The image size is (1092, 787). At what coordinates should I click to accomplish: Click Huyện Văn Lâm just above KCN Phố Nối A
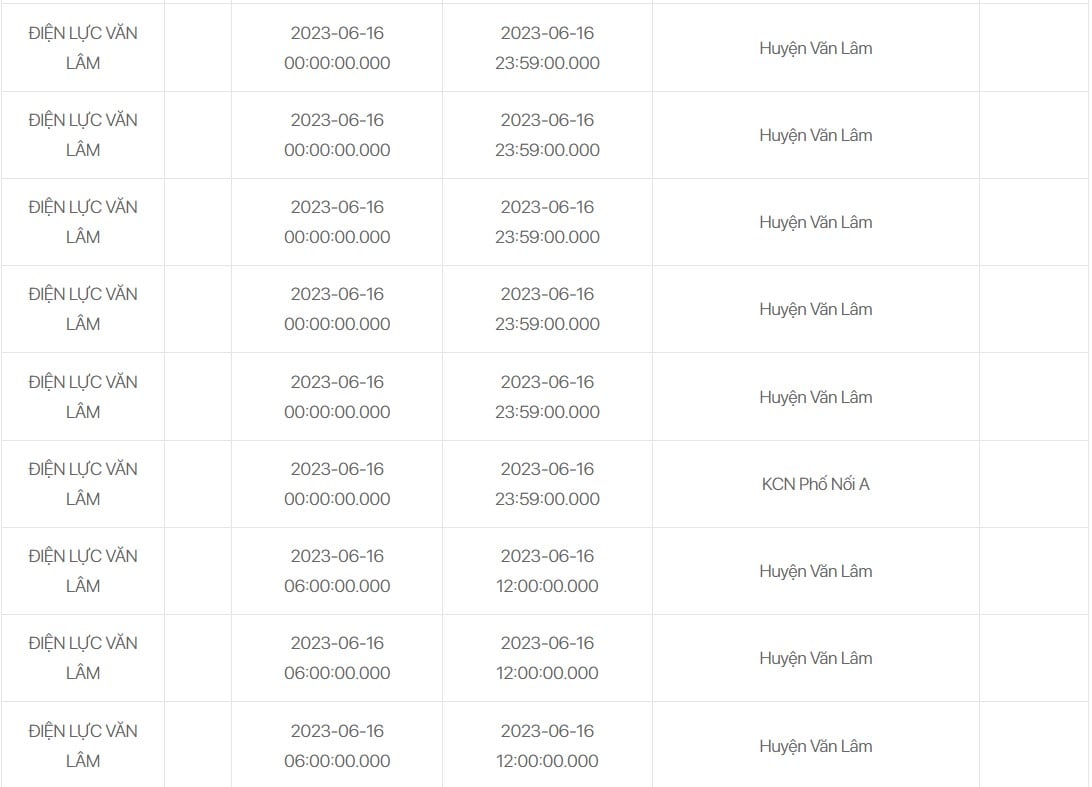click(816, 397)
